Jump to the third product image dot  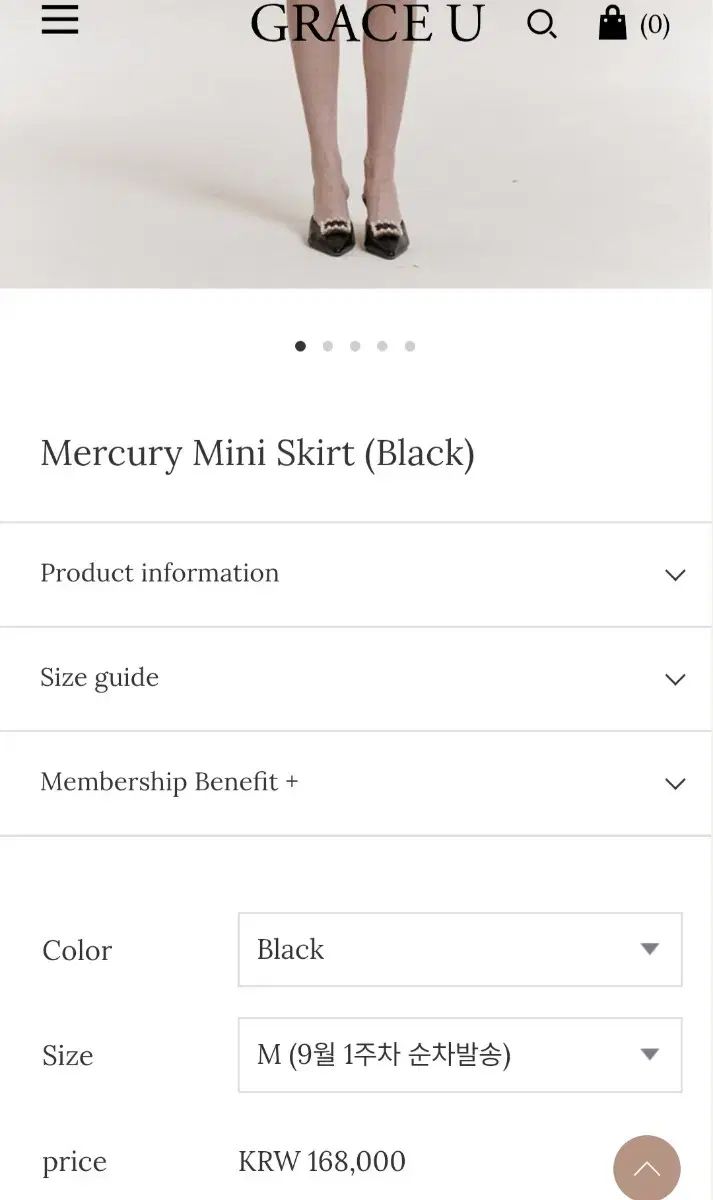(355, 346)
